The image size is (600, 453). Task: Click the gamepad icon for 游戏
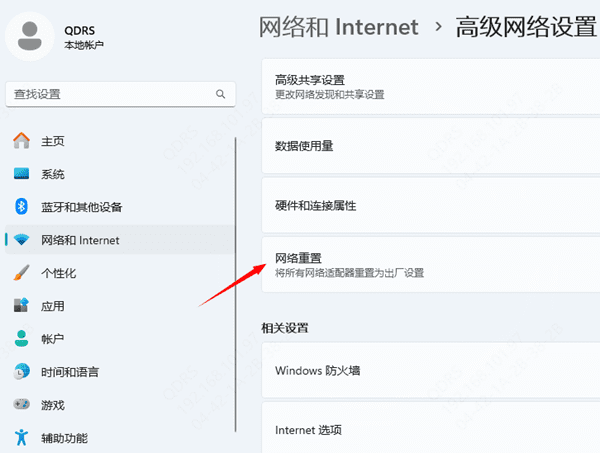(21, 404)
